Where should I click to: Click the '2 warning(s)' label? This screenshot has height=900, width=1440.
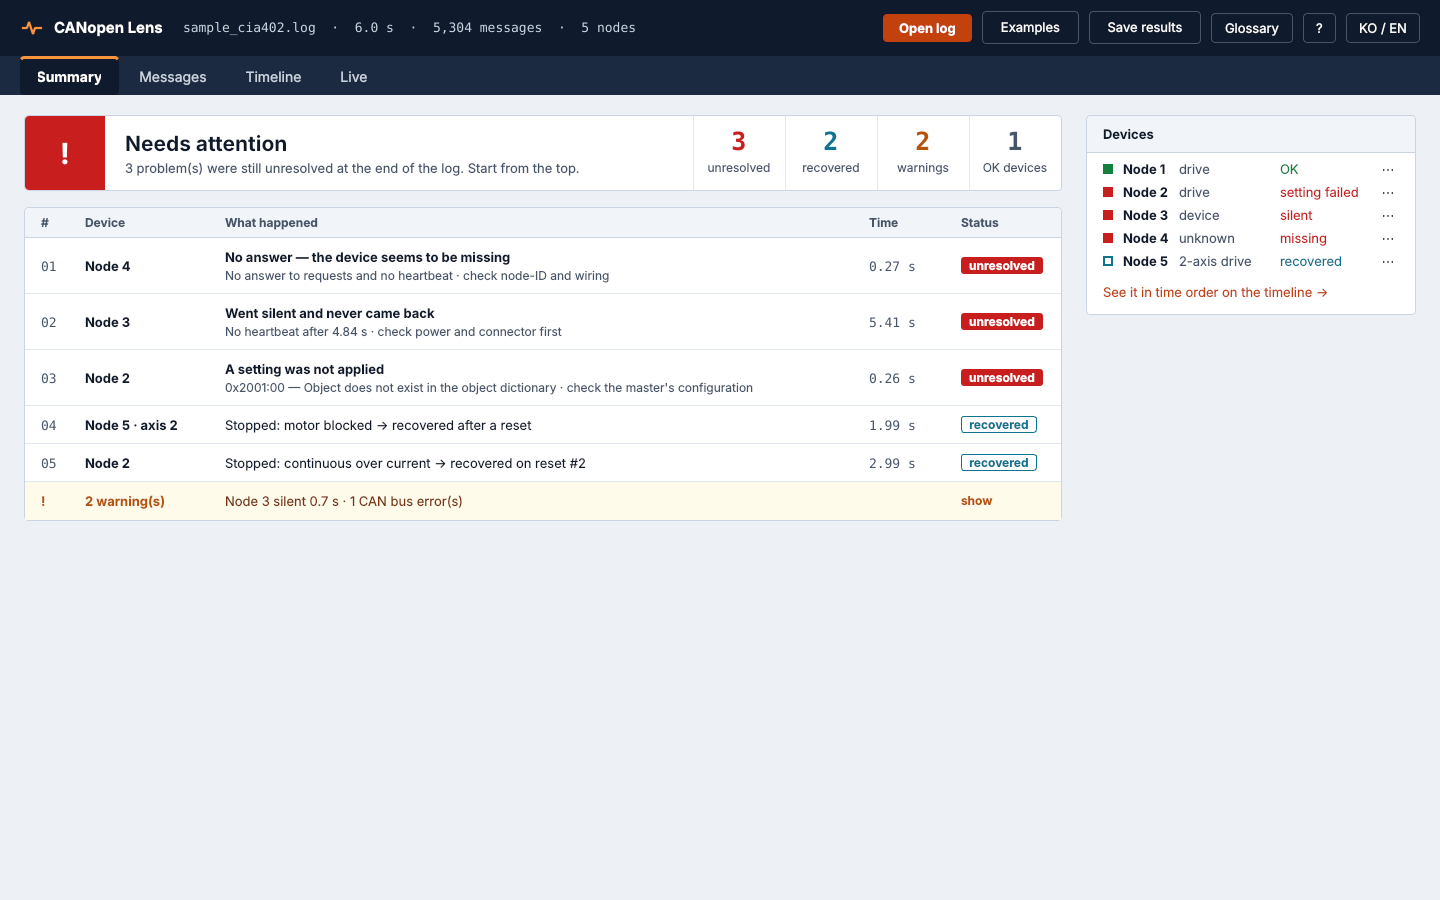pos(125,501)
